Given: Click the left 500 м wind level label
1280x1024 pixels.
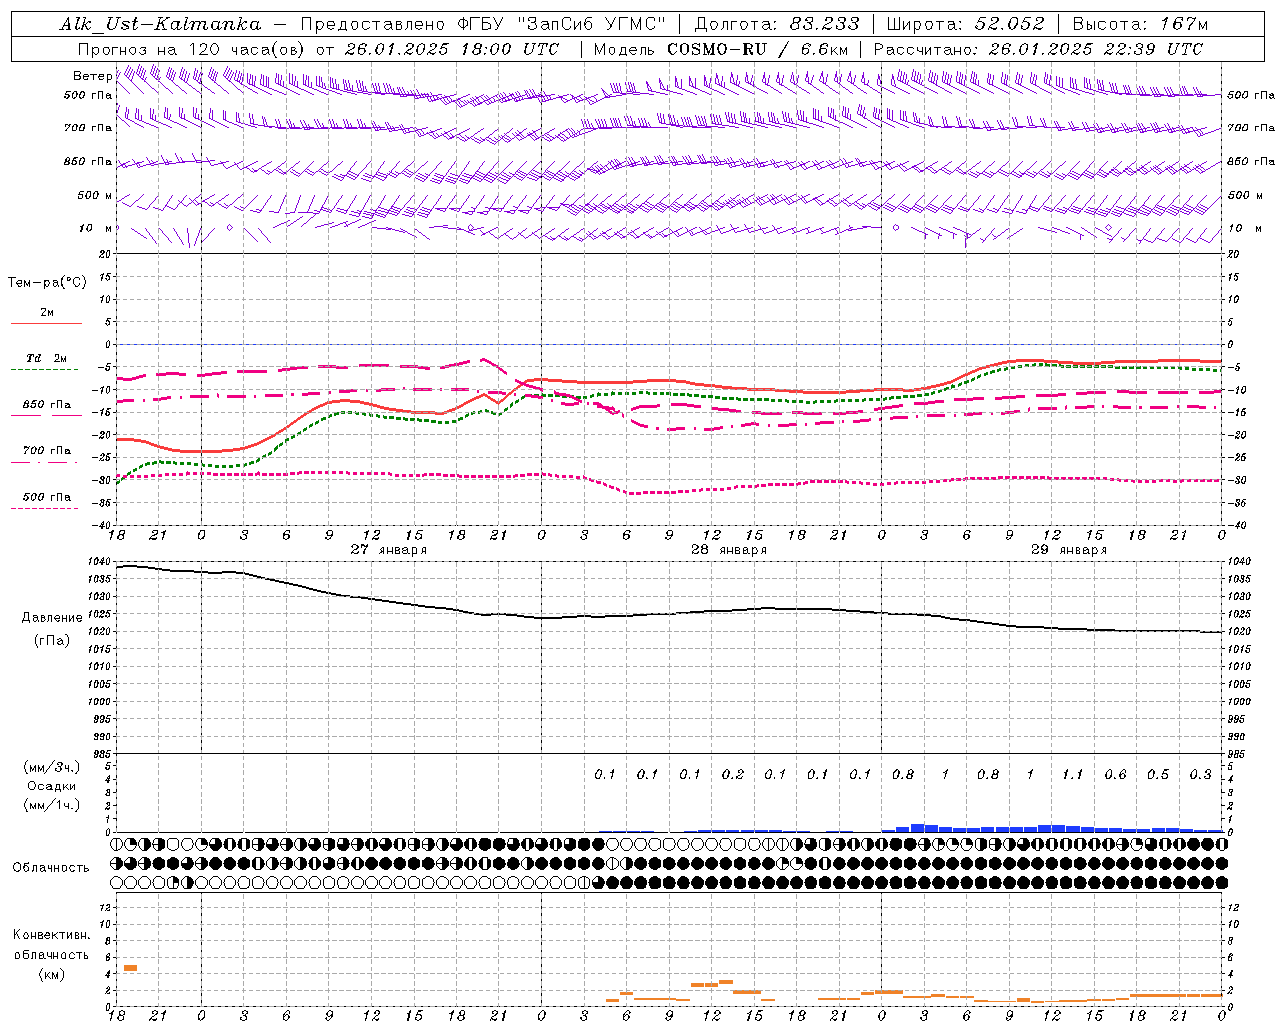Looking at the screenshot, I should click(x=95, y=195).
